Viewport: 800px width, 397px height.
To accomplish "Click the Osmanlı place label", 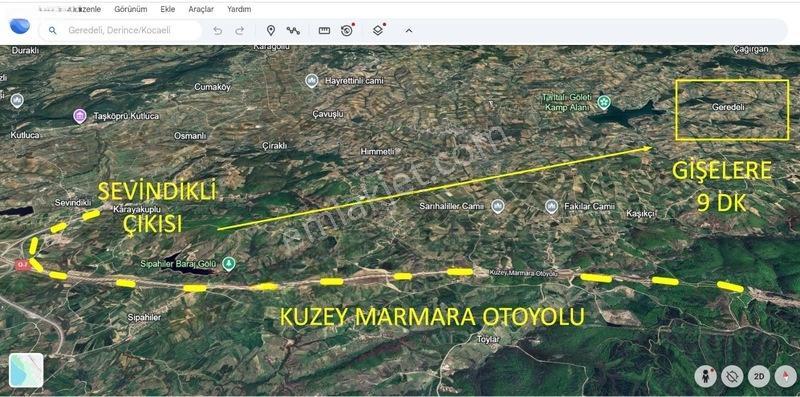I will pyautogui.click(x=190, y=136).
